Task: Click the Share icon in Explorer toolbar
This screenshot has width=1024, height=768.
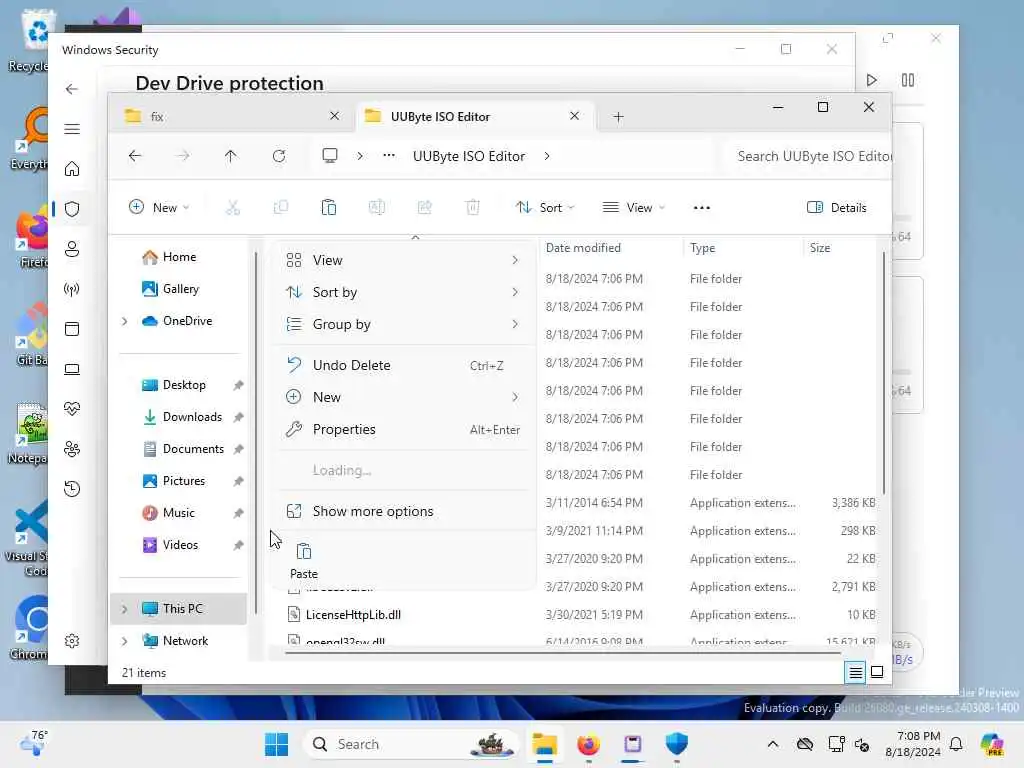Action: tap(424, 208)
